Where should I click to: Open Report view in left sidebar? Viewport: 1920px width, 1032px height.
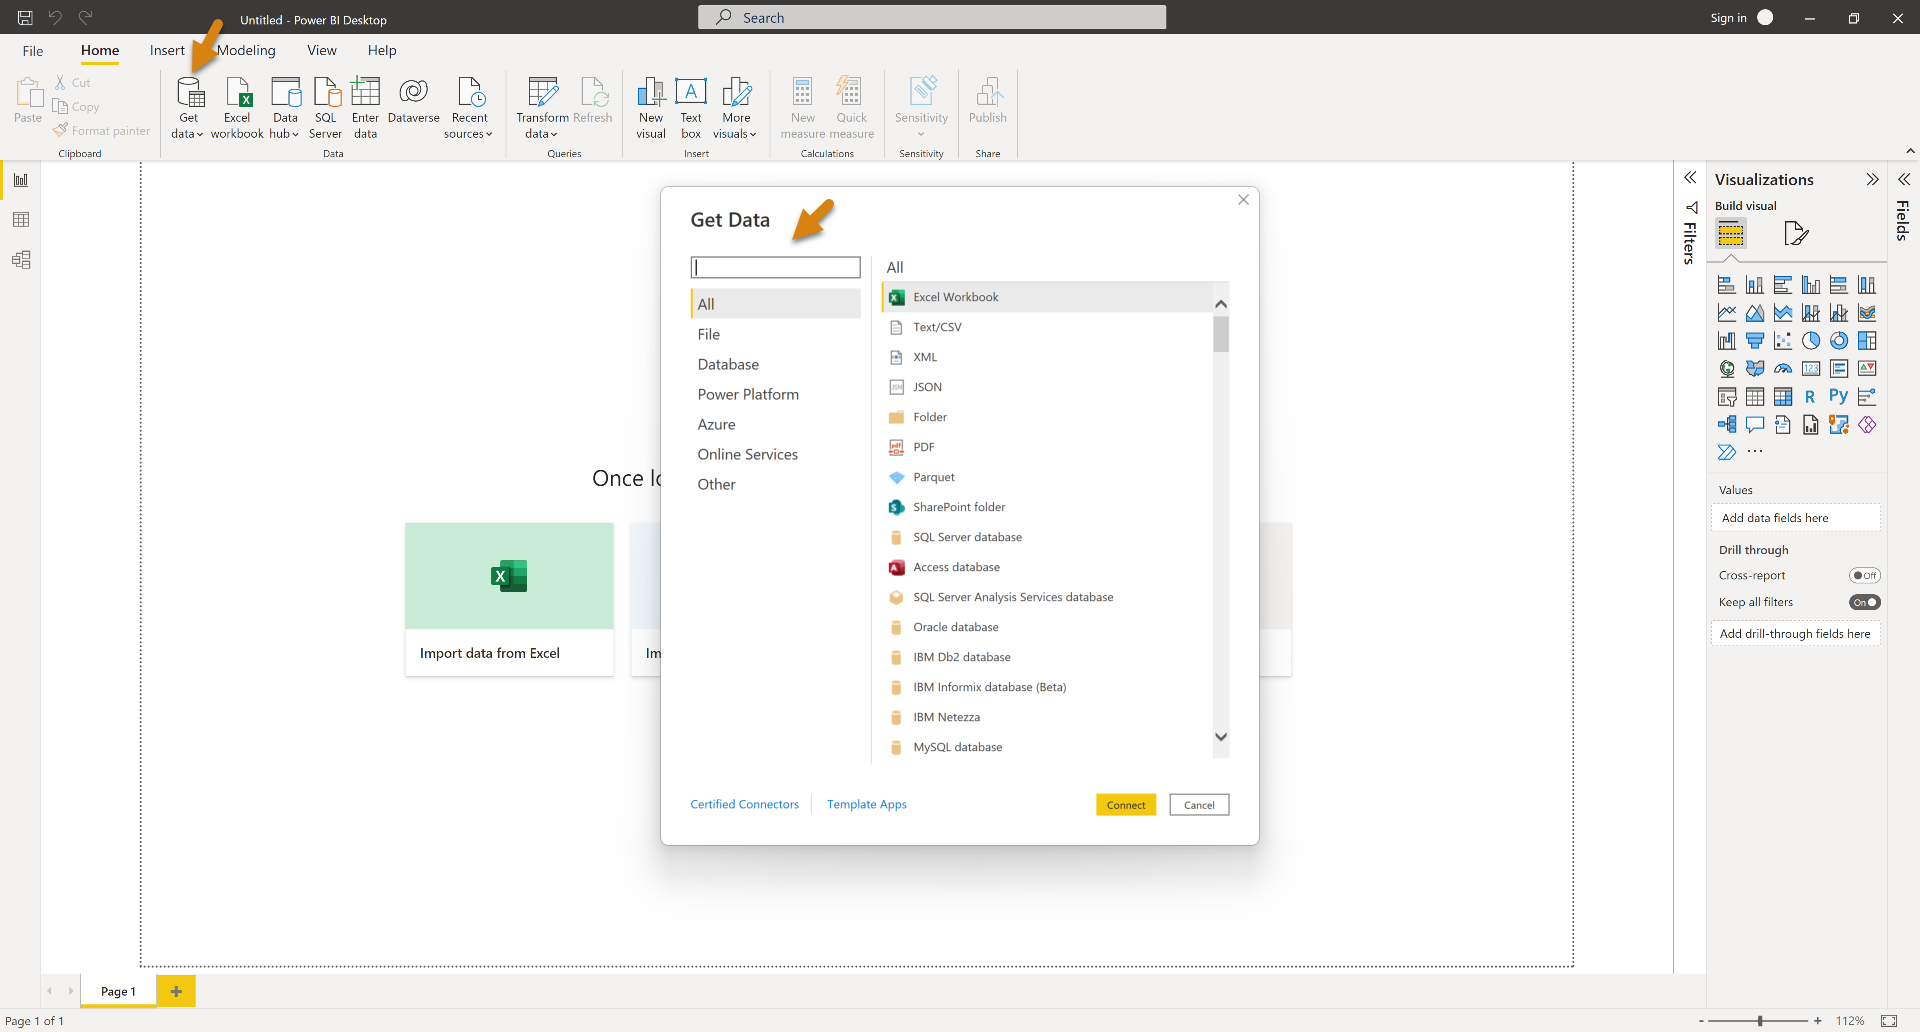21,180
